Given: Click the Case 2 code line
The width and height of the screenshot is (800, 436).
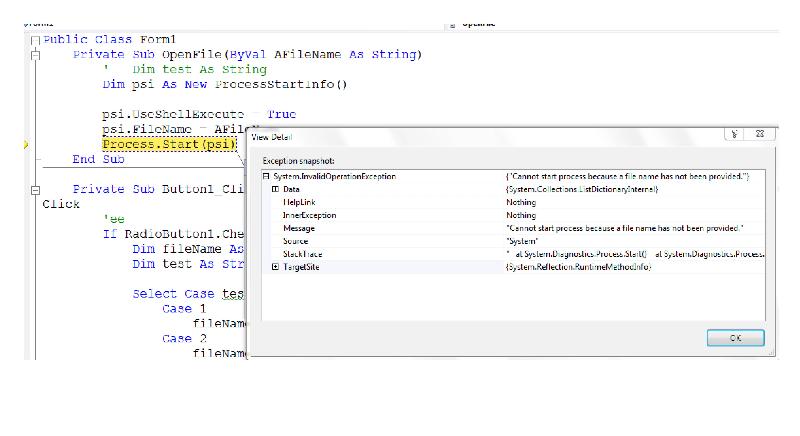Looking at the screenshot, I should (184, 339).
